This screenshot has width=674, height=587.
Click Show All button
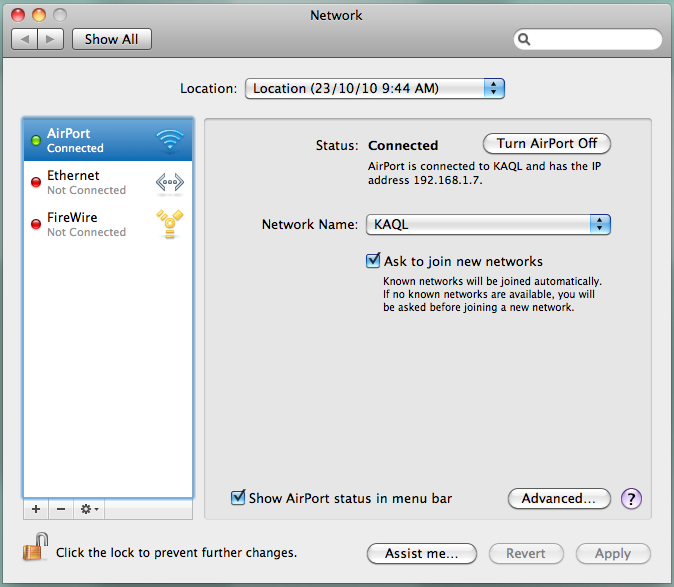[x=112, y=40]
